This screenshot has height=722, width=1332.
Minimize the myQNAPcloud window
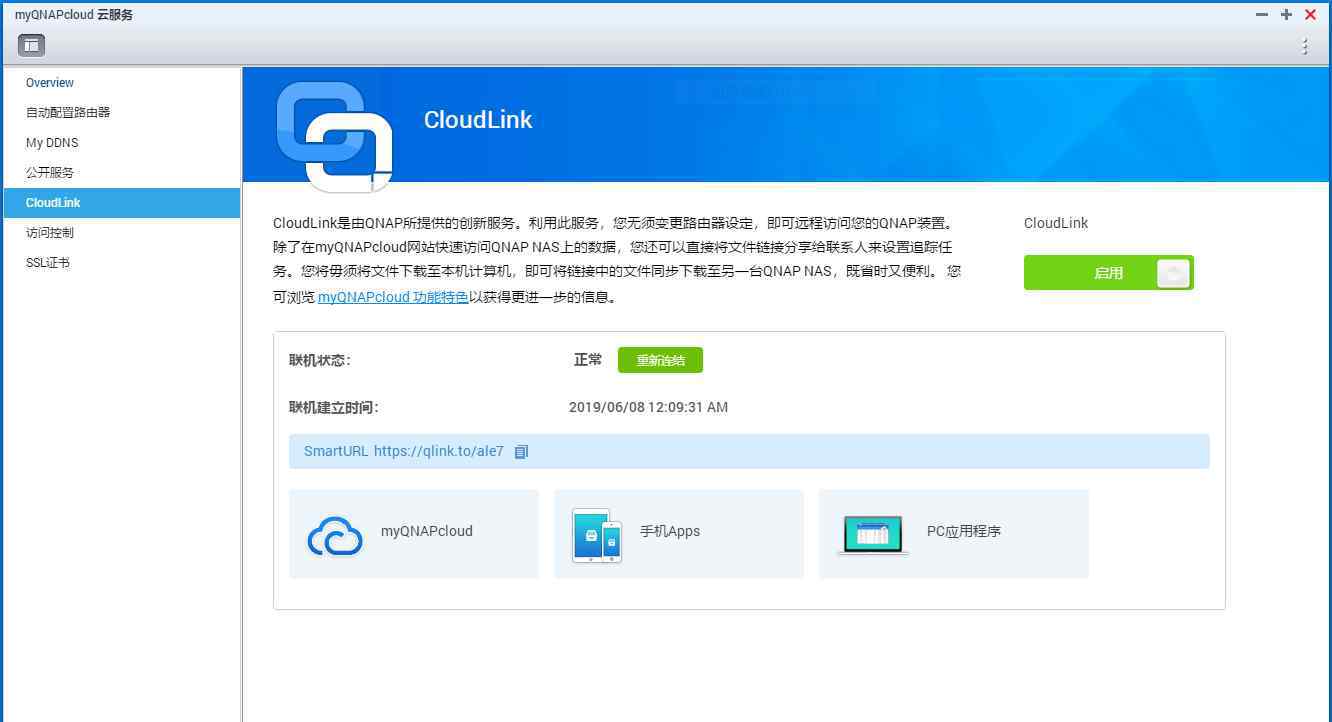coord(1262,15)
